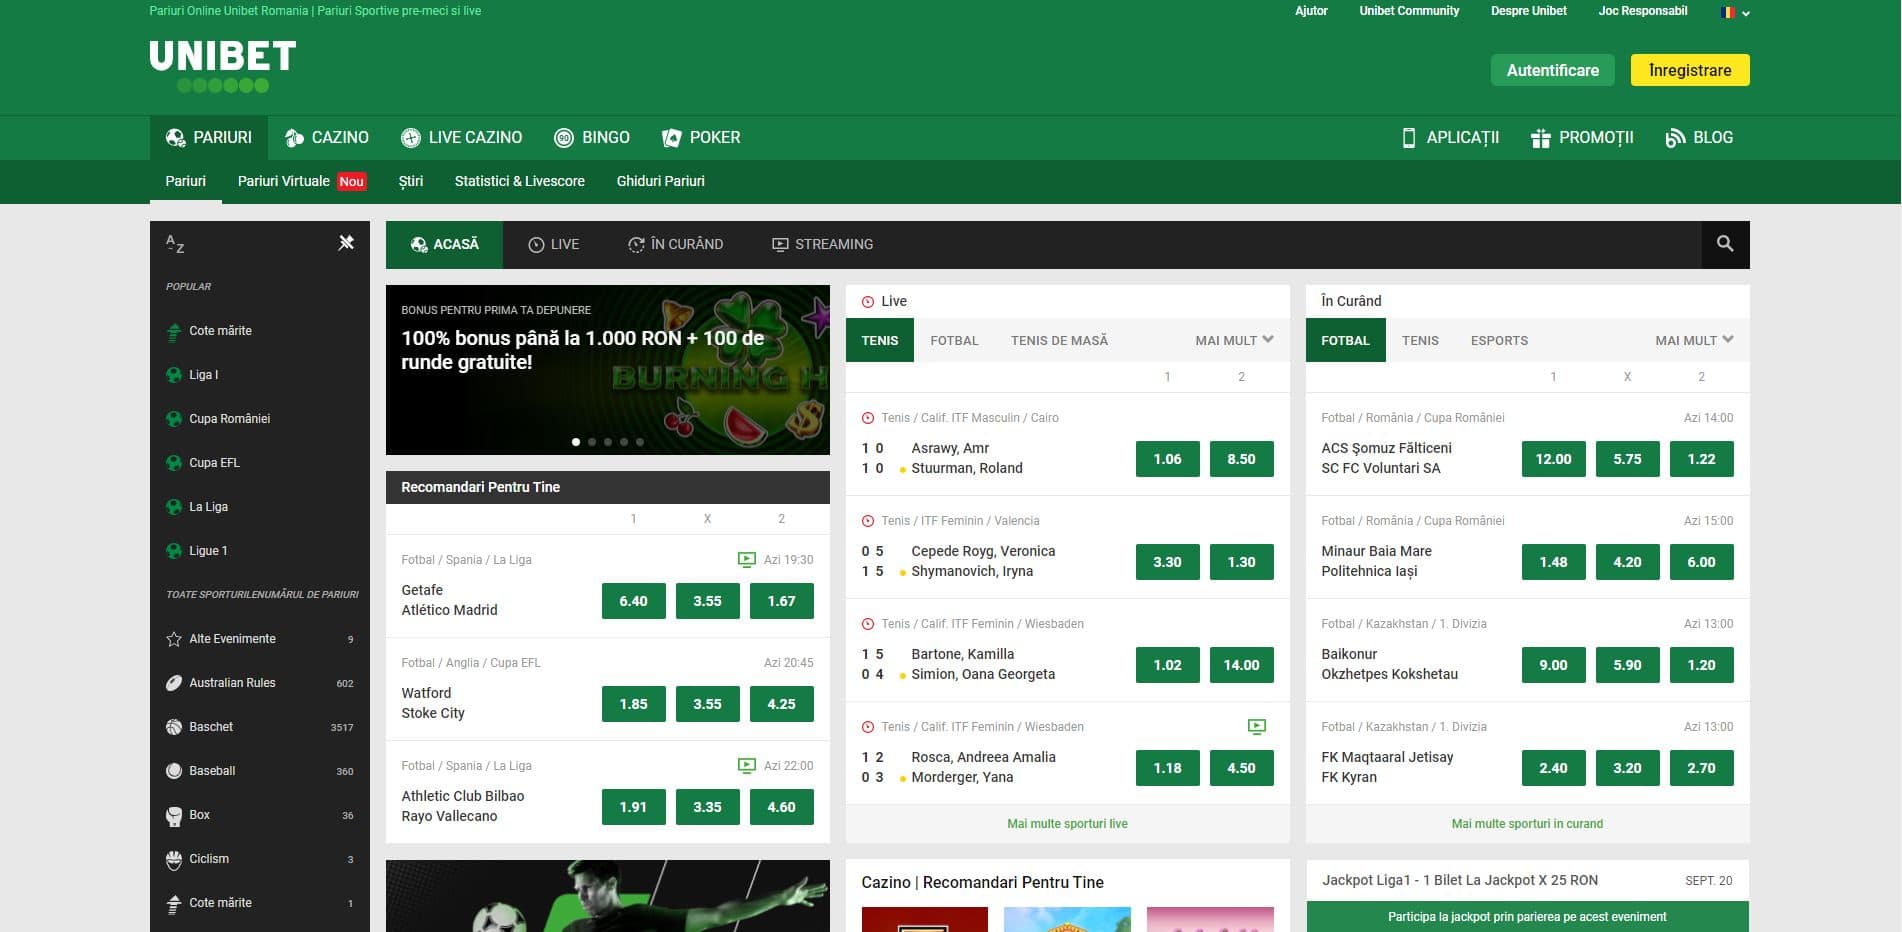Open the Cazino menu item

[327, 138]
